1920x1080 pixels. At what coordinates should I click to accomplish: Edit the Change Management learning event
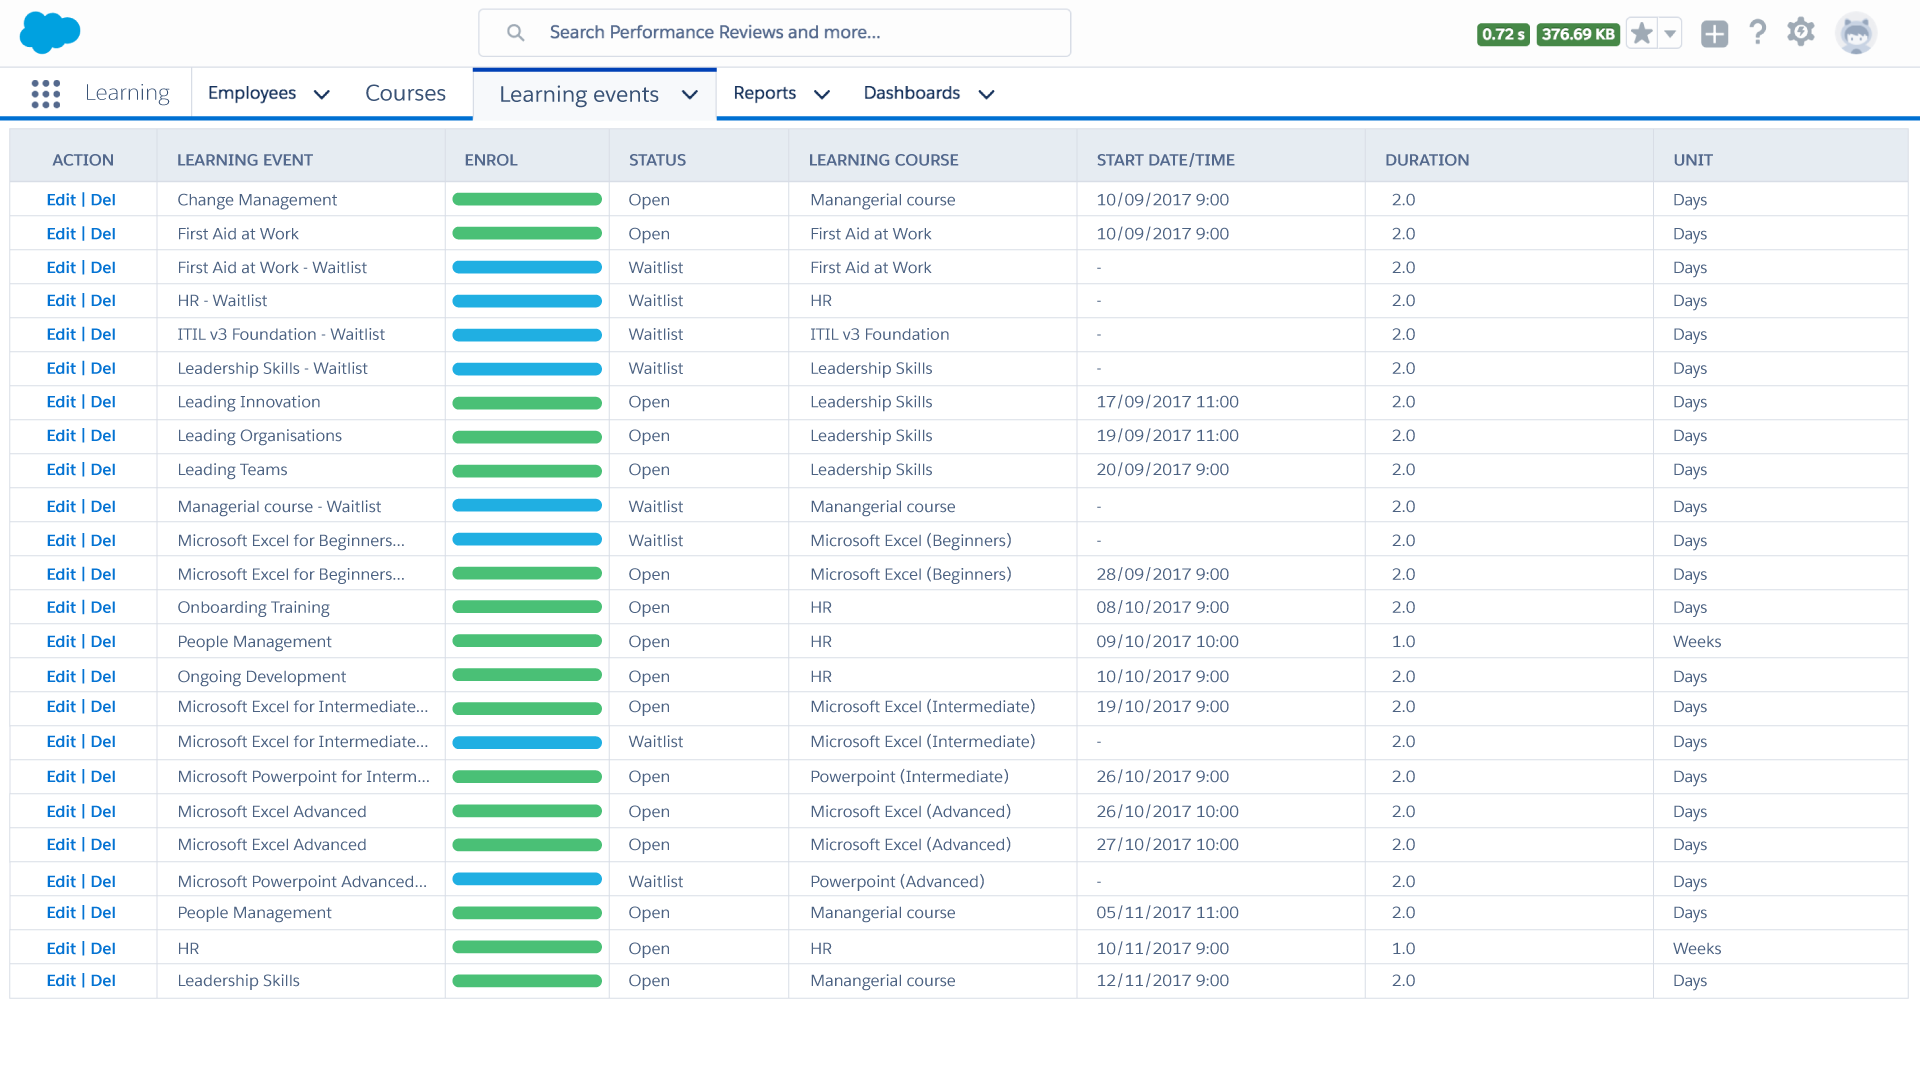tap(62, 199)
